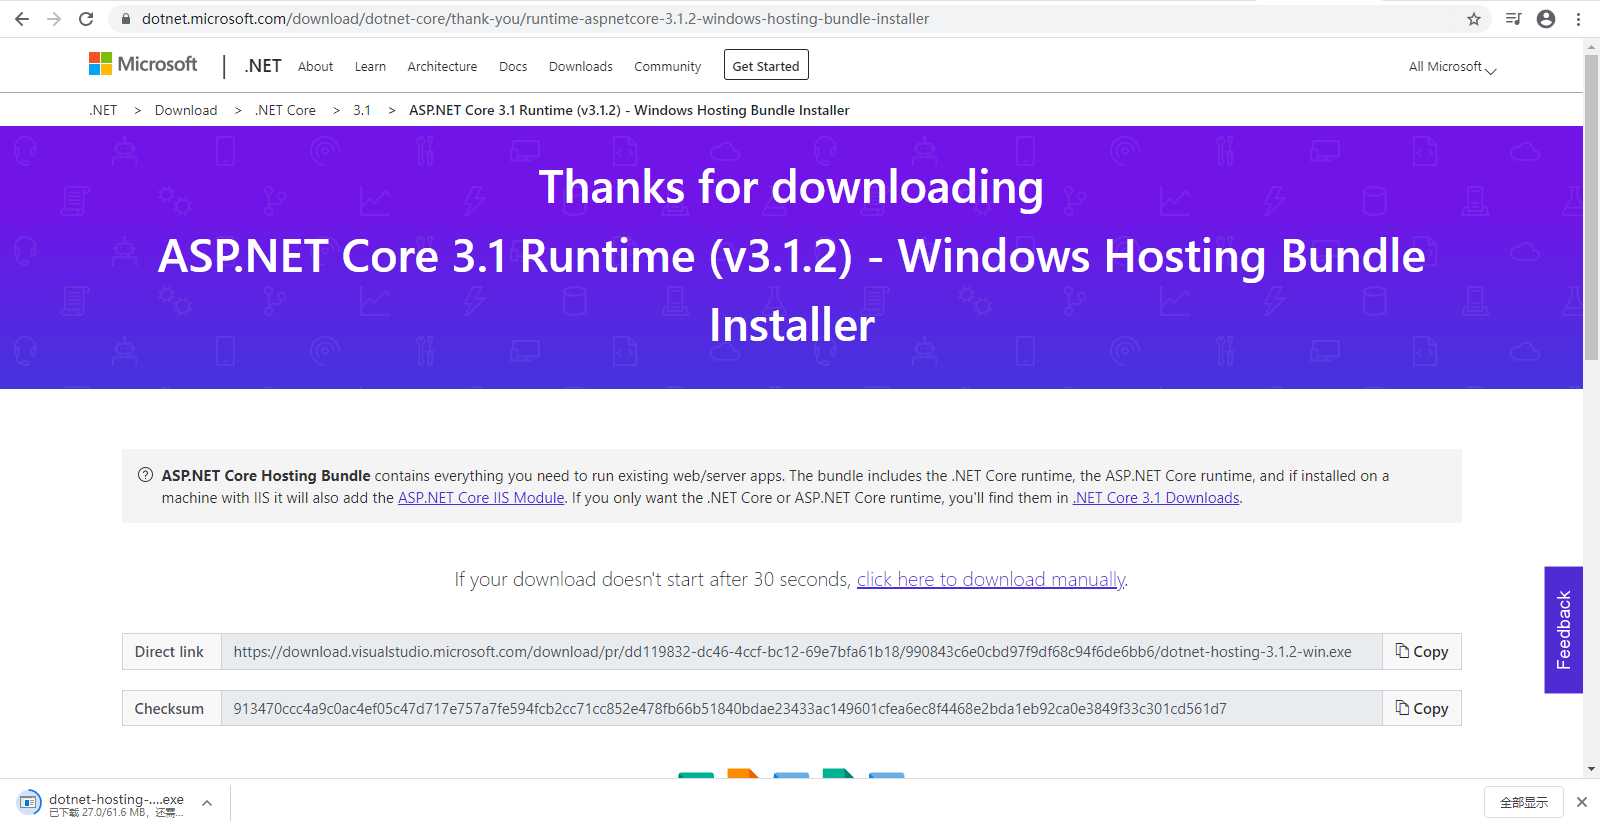Open the .NET Core 3.1 Downloads link
Screen dimensions: 1600x827
[x=1156, y=498]
